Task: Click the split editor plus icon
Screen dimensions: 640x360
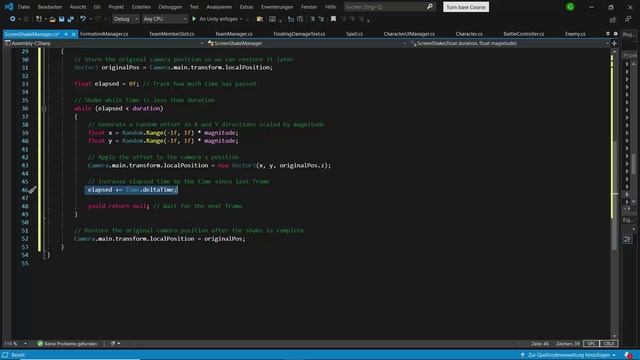Action: coord(614,43)
